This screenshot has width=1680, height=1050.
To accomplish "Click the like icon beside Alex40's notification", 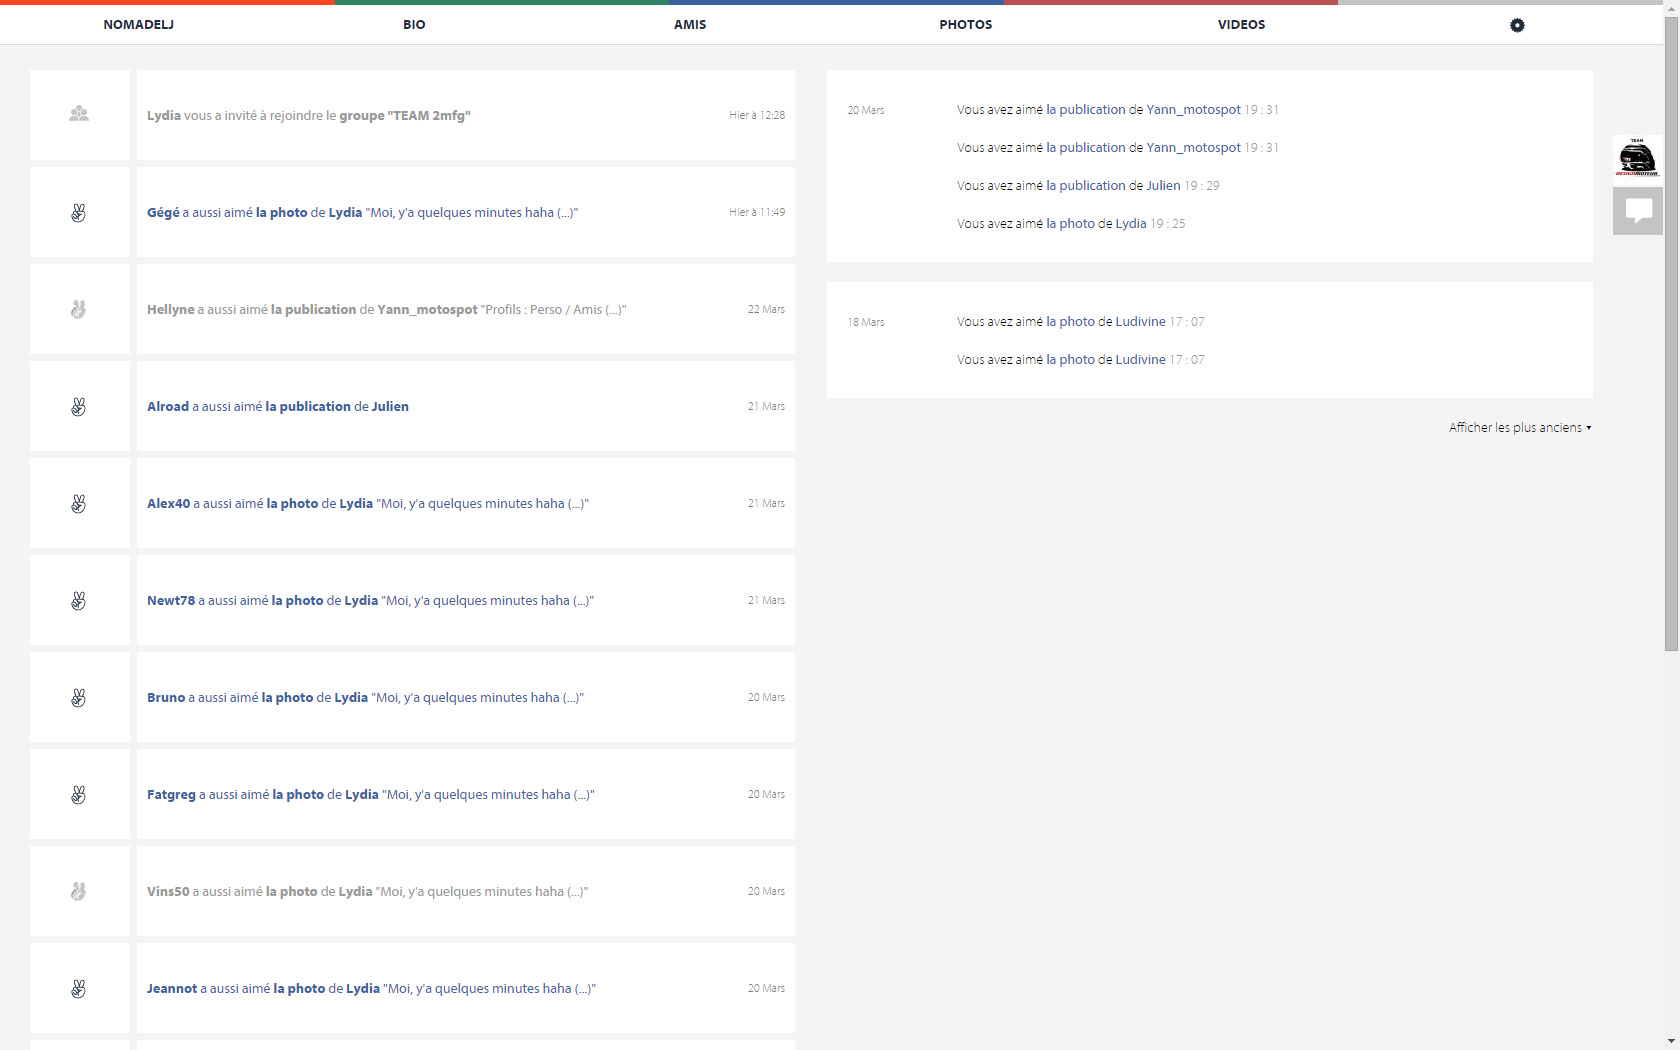I will click(x=79, y=503).
